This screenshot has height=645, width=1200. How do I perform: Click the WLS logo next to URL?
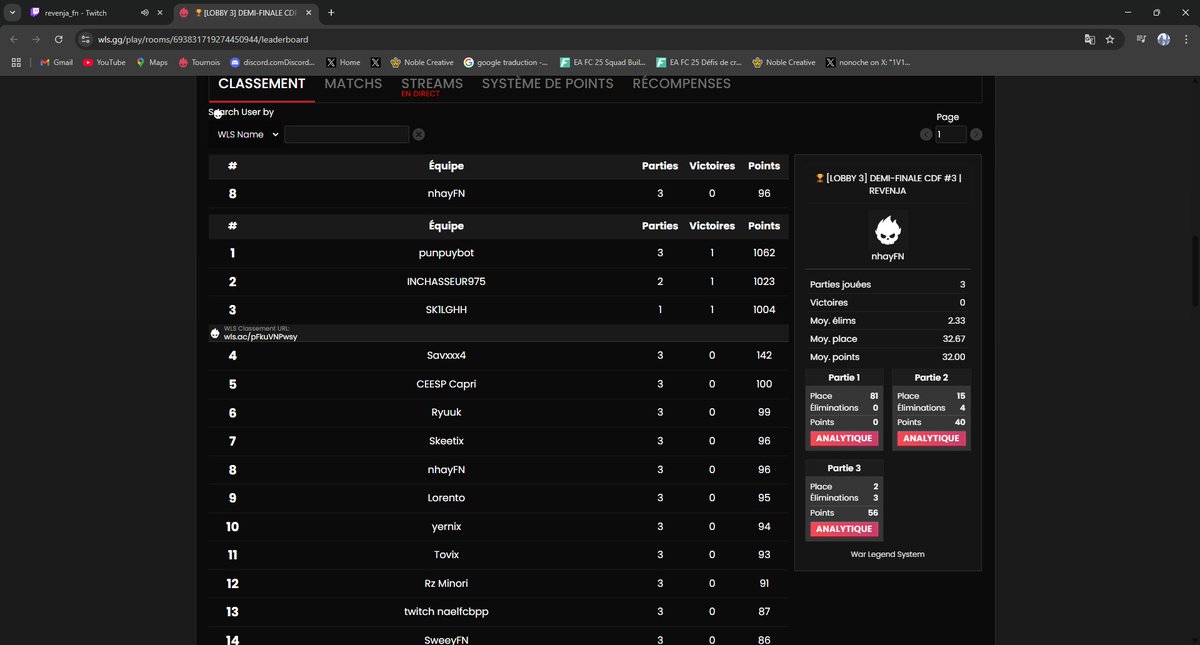[215, 333]
